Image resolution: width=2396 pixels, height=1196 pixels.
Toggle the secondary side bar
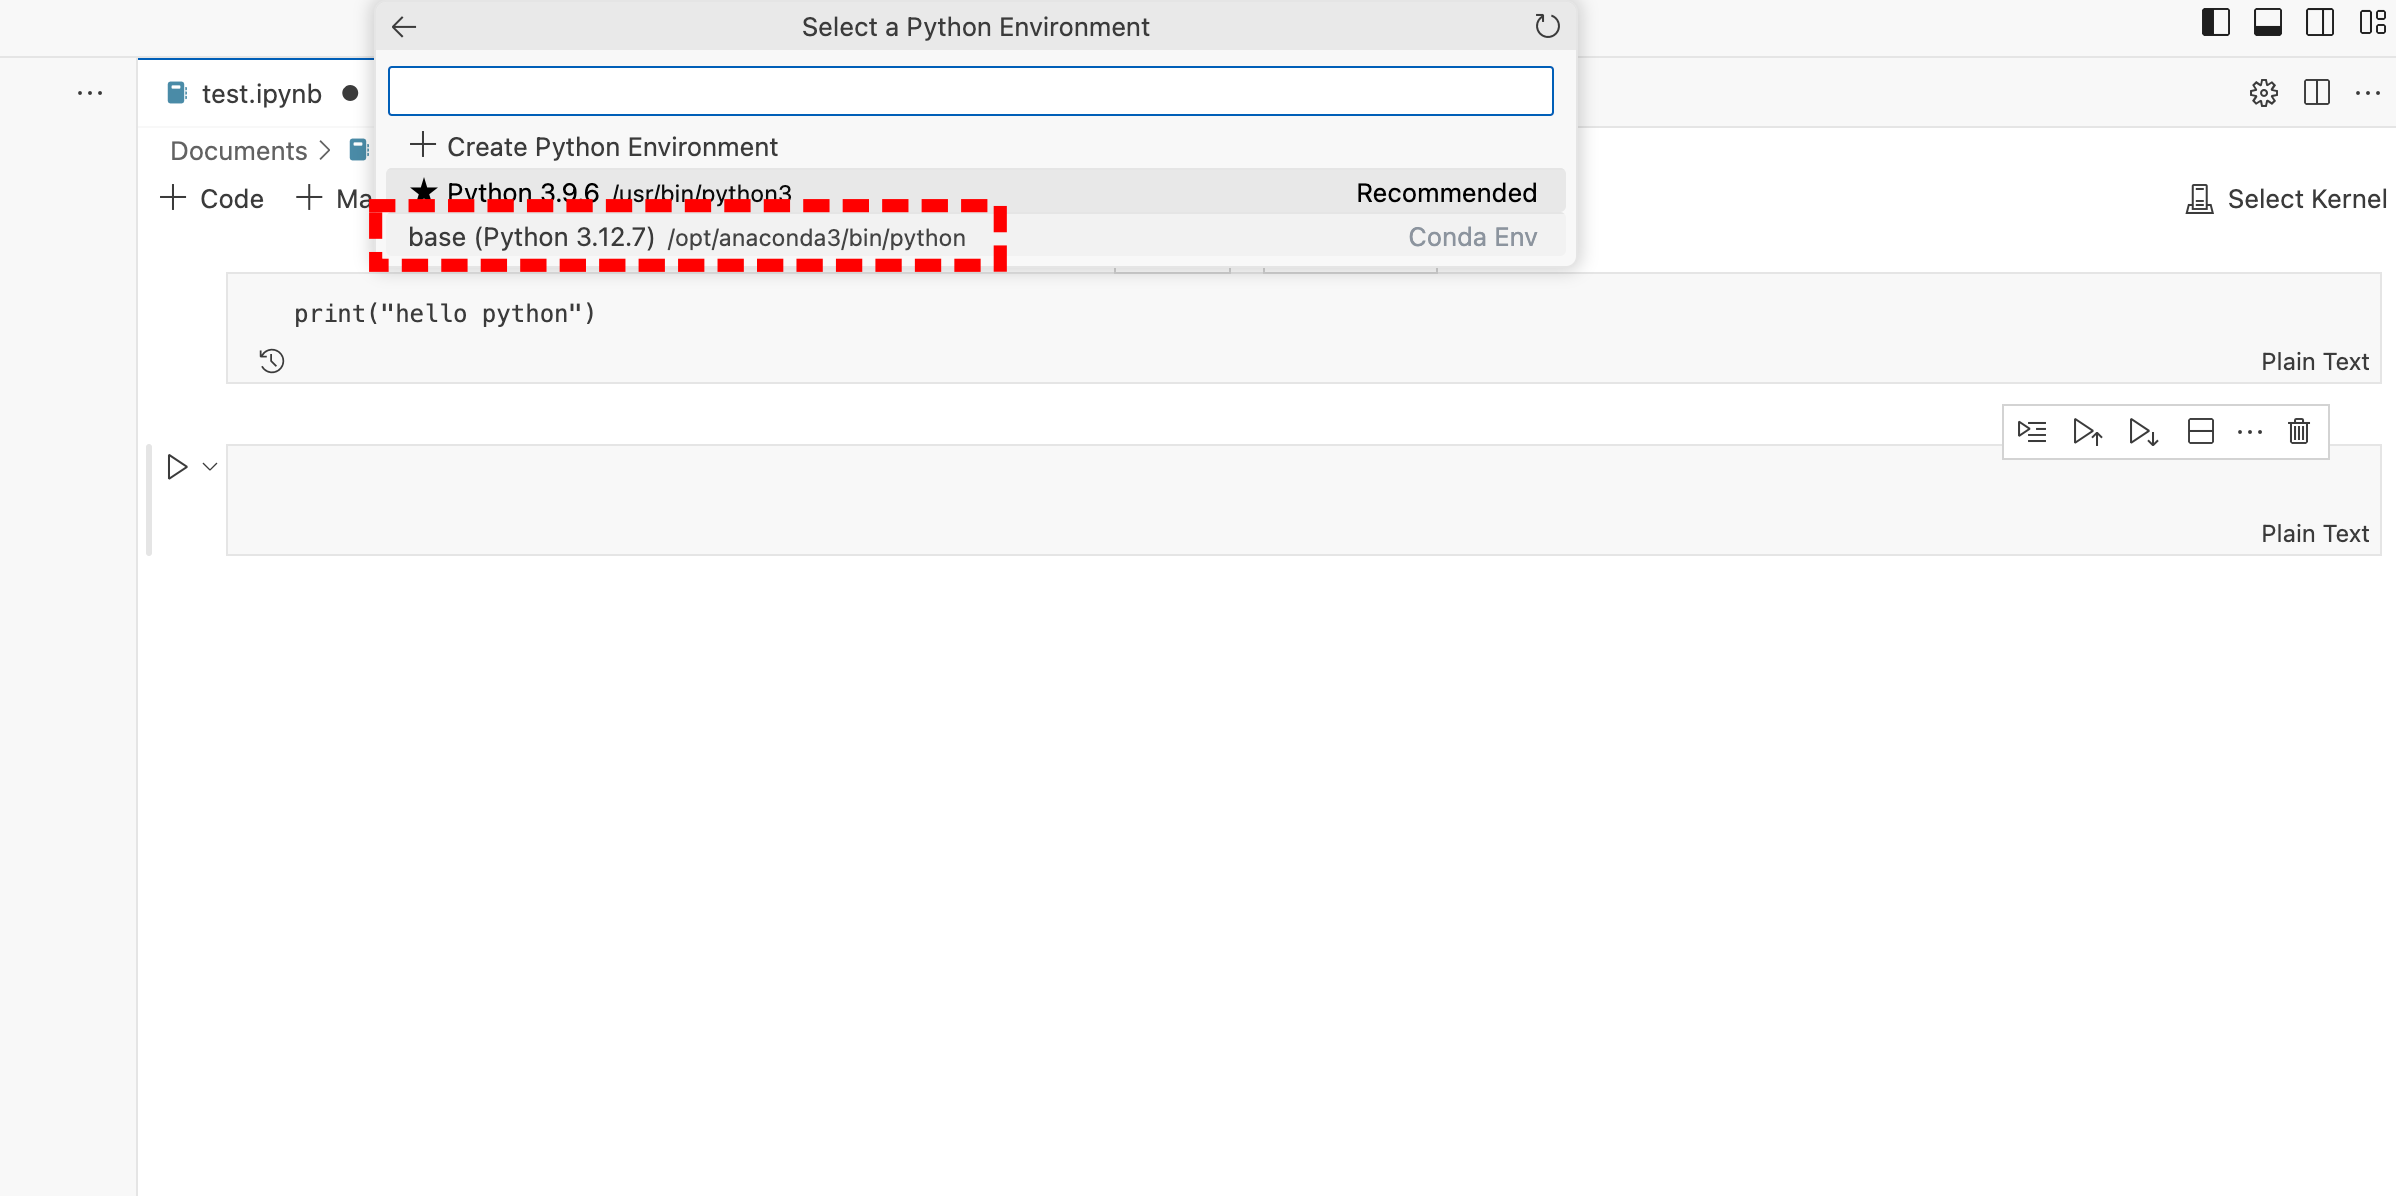[x=2320, y=22]
